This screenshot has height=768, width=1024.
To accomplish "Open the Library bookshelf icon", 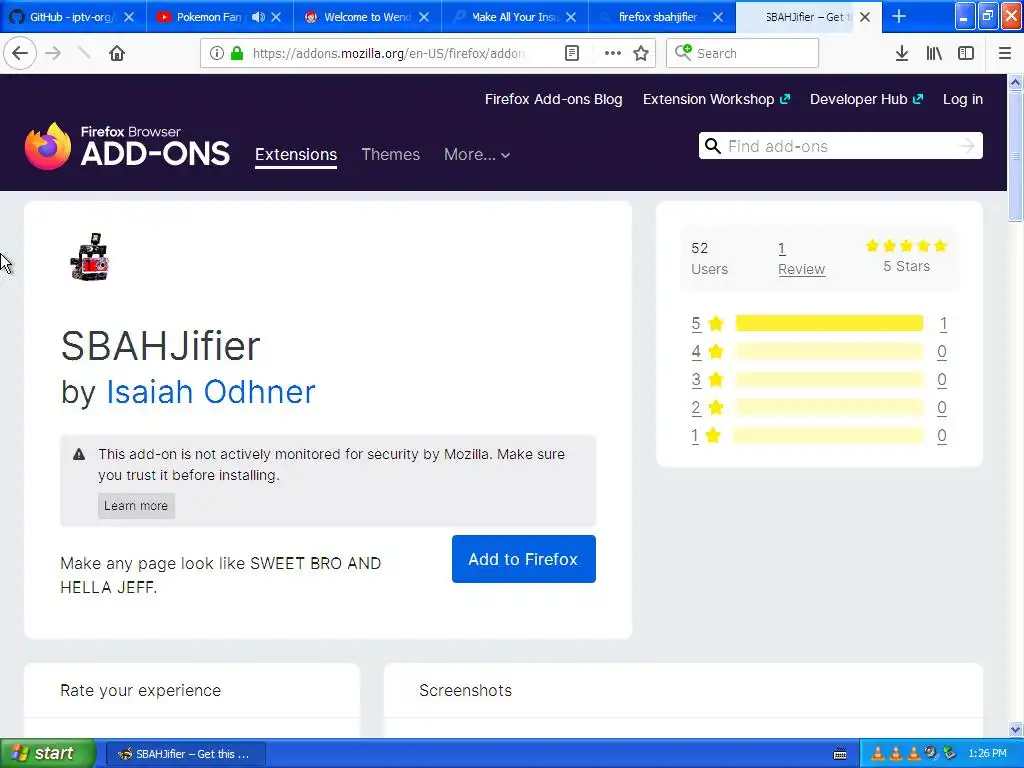I will click(934, 53).
